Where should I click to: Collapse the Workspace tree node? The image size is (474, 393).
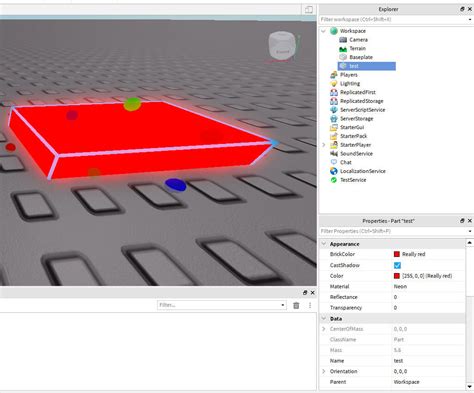pyautogui.click(x=323, y=31)
